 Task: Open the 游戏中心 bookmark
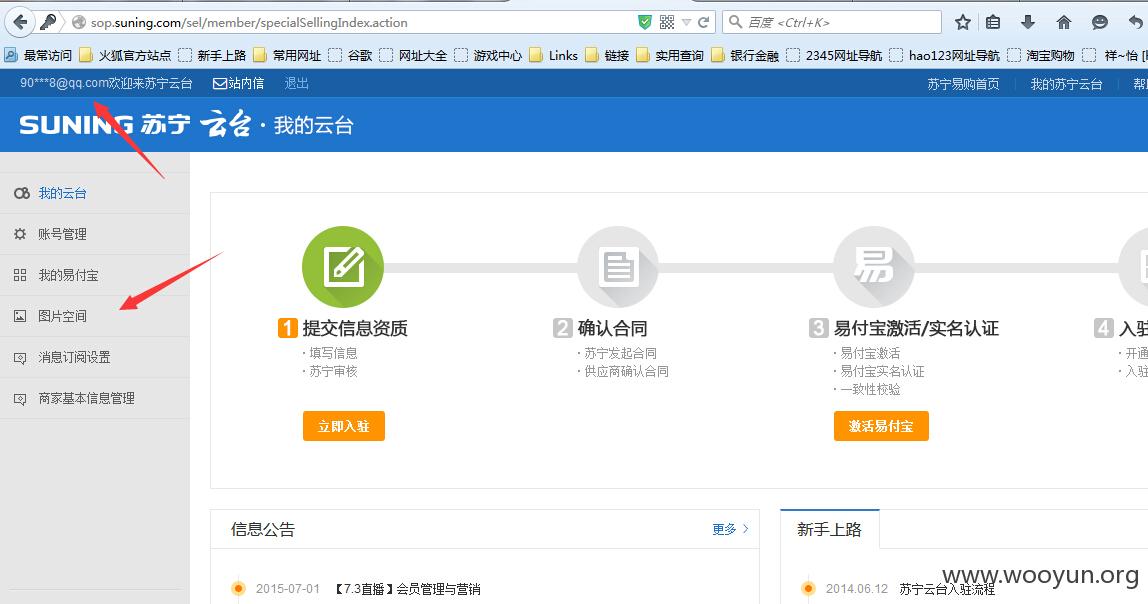(x=488, y=55)
